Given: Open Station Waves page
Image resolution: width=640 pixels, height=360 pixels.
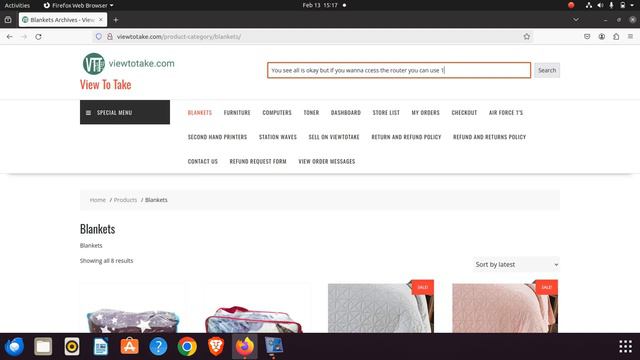Looking at the screenshot, I should [278, 137].
